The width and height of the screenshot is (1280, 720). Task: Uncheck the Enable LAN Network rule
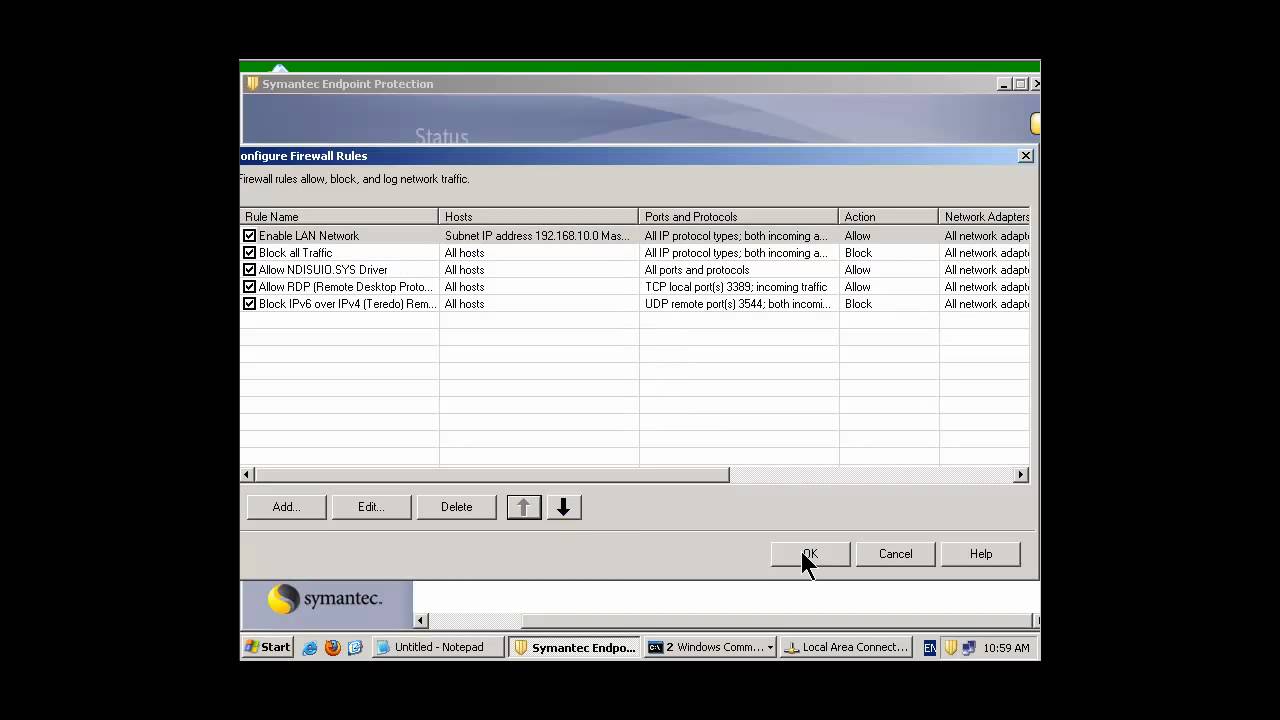tap(250, 236)
